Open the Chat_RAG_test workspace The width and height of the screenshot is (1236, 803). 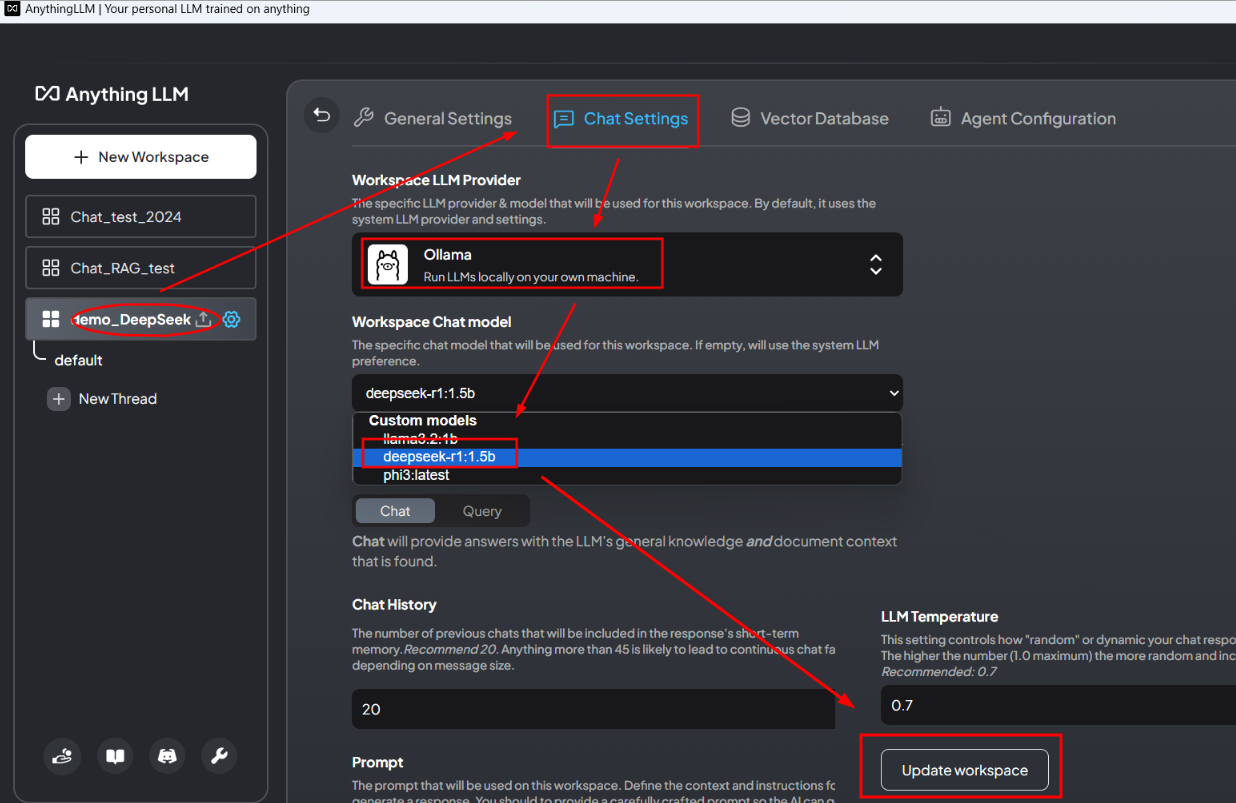click(x=141, y=268)
